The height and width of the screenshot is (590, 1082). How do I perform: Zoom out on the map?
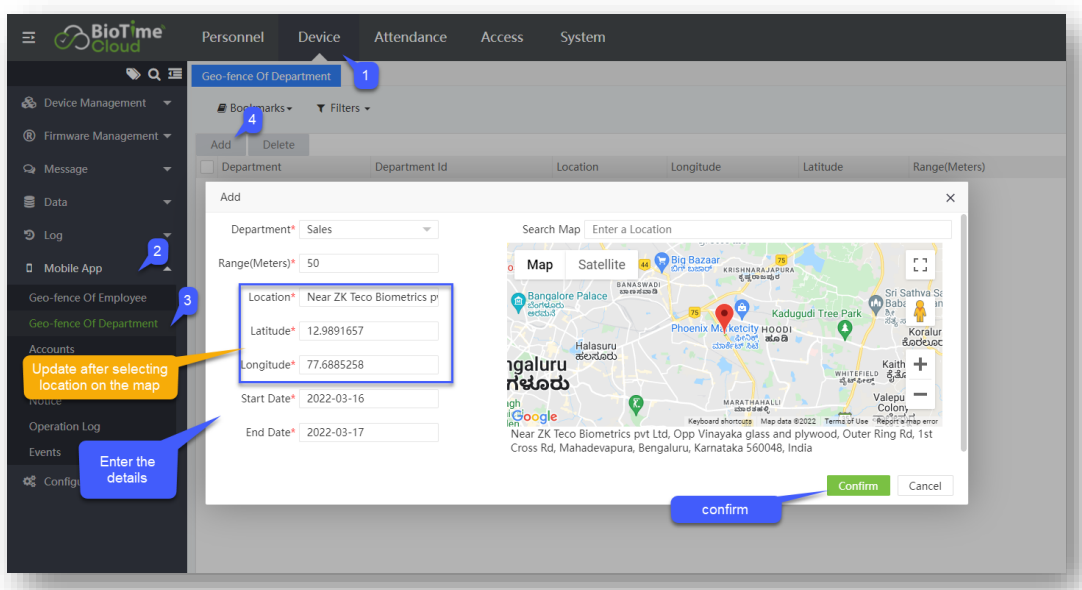point(920,395)
